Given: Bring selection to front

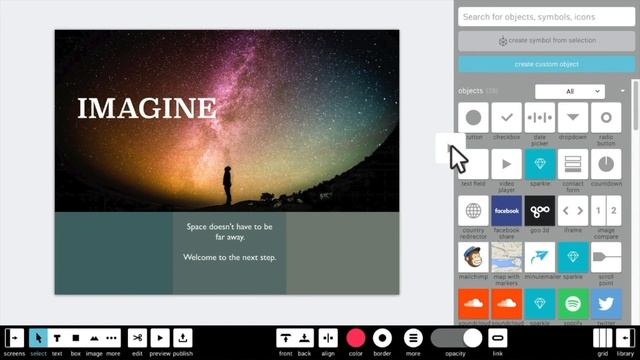Looking at the screenshot, I should (286, 338).
